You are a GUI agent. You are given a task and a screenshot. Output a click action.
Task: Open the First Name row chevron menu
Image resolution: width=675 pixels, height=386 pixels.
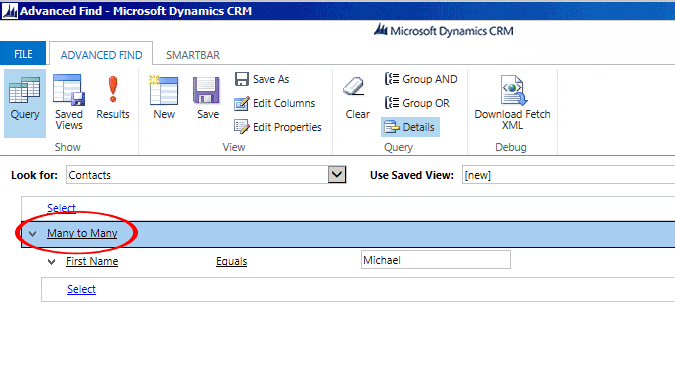pos(52,262)
